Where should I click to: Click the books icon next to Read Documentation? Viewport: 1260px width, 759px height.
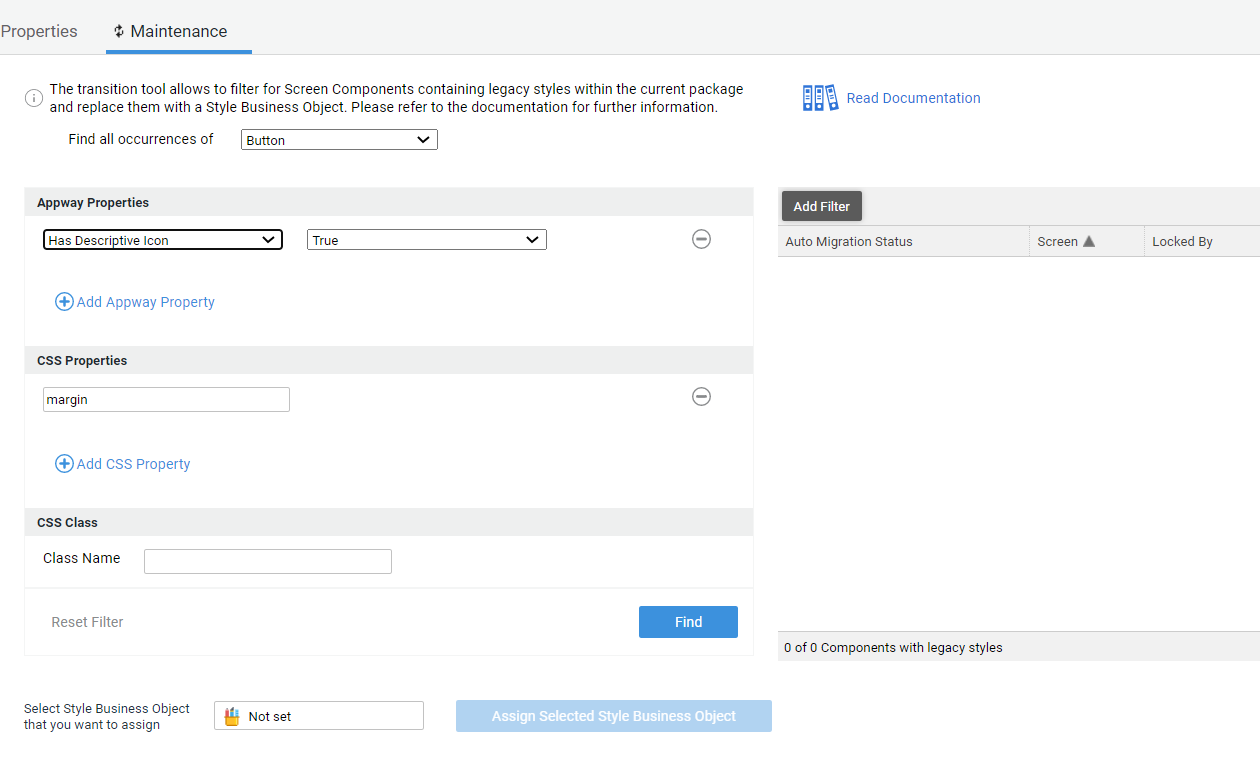coord(819,97)
